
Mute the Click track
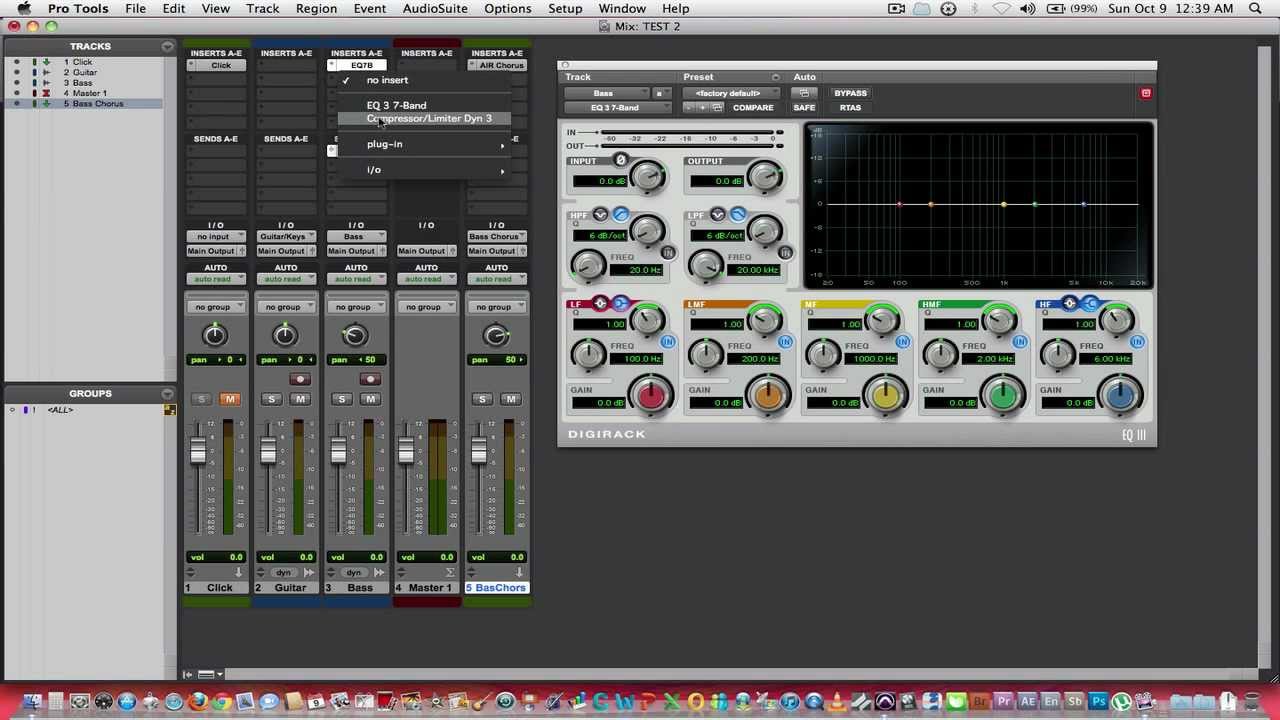pyautogui.click(x=230, y=399)
